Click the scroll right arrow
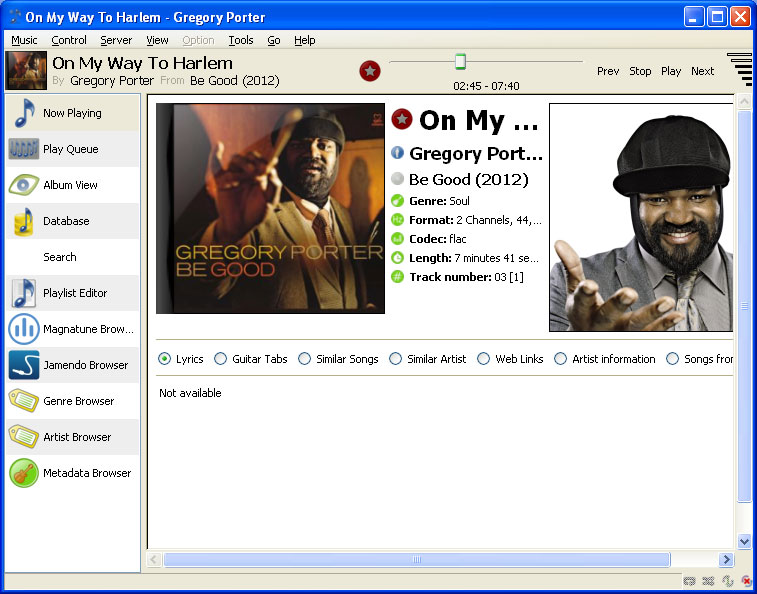This screenshot has height=594, width=757. coord(726,559)
